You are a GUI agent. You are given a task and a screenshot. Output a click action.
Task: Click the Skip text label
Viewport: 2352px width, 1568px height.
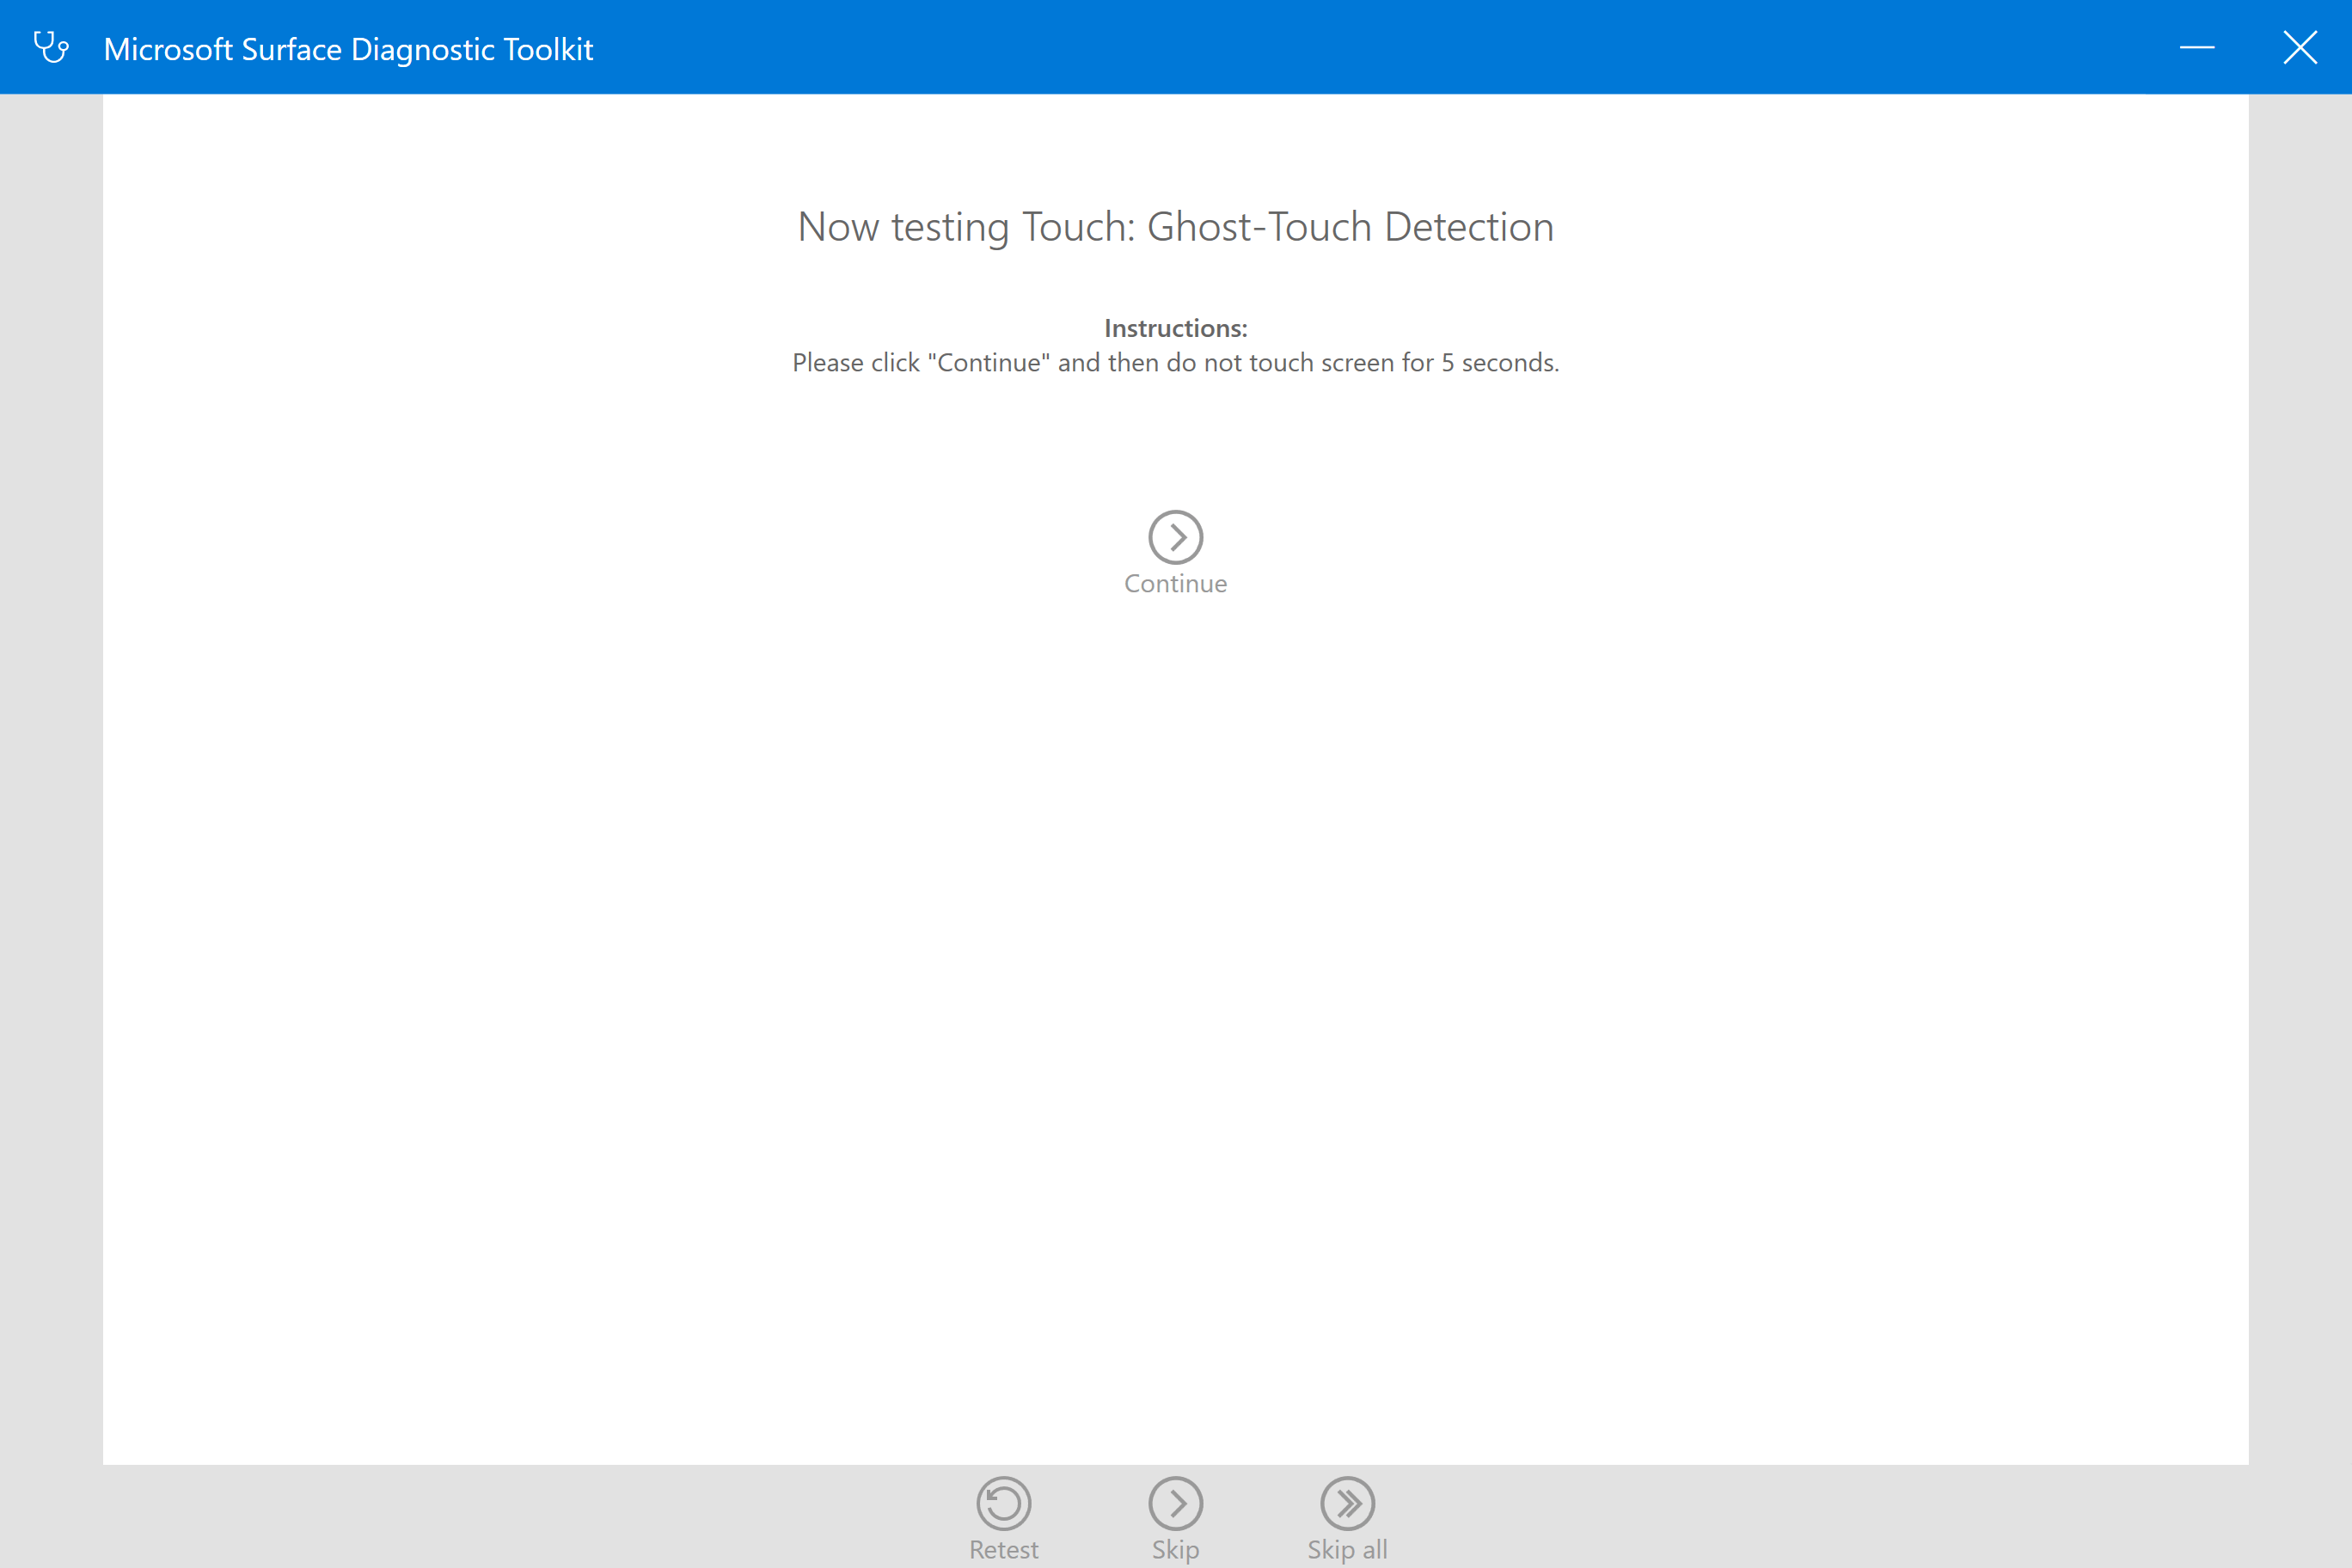coord(1175,1549)
